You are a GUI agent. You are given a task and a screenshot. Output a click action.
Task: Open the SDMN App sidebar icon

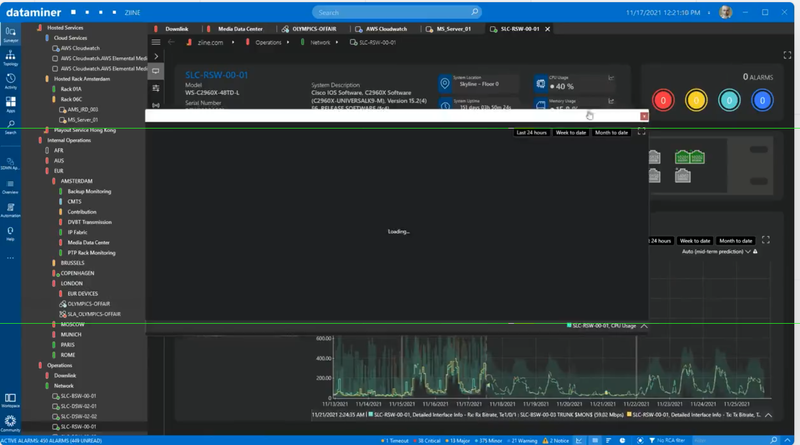coord(10,164)
